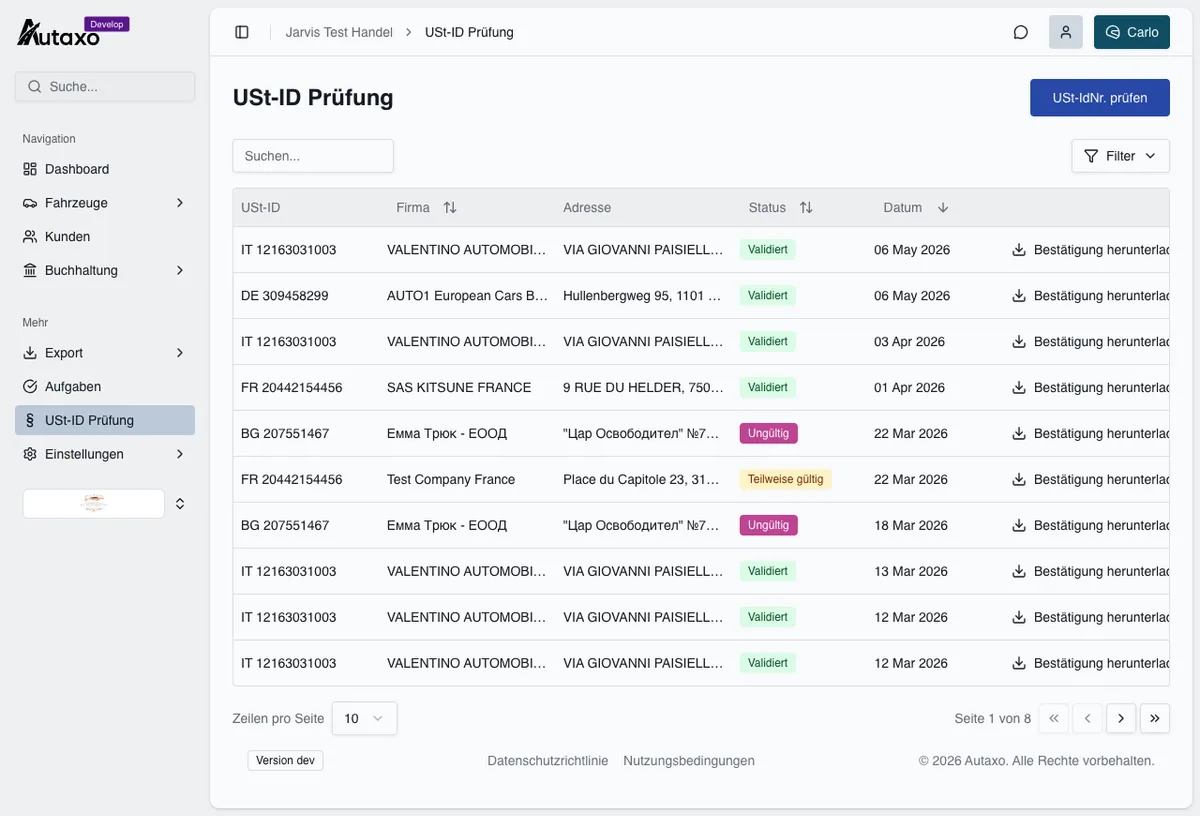Open the Filter dropdown
1200x816 pixels.
tap(1120, 156)
